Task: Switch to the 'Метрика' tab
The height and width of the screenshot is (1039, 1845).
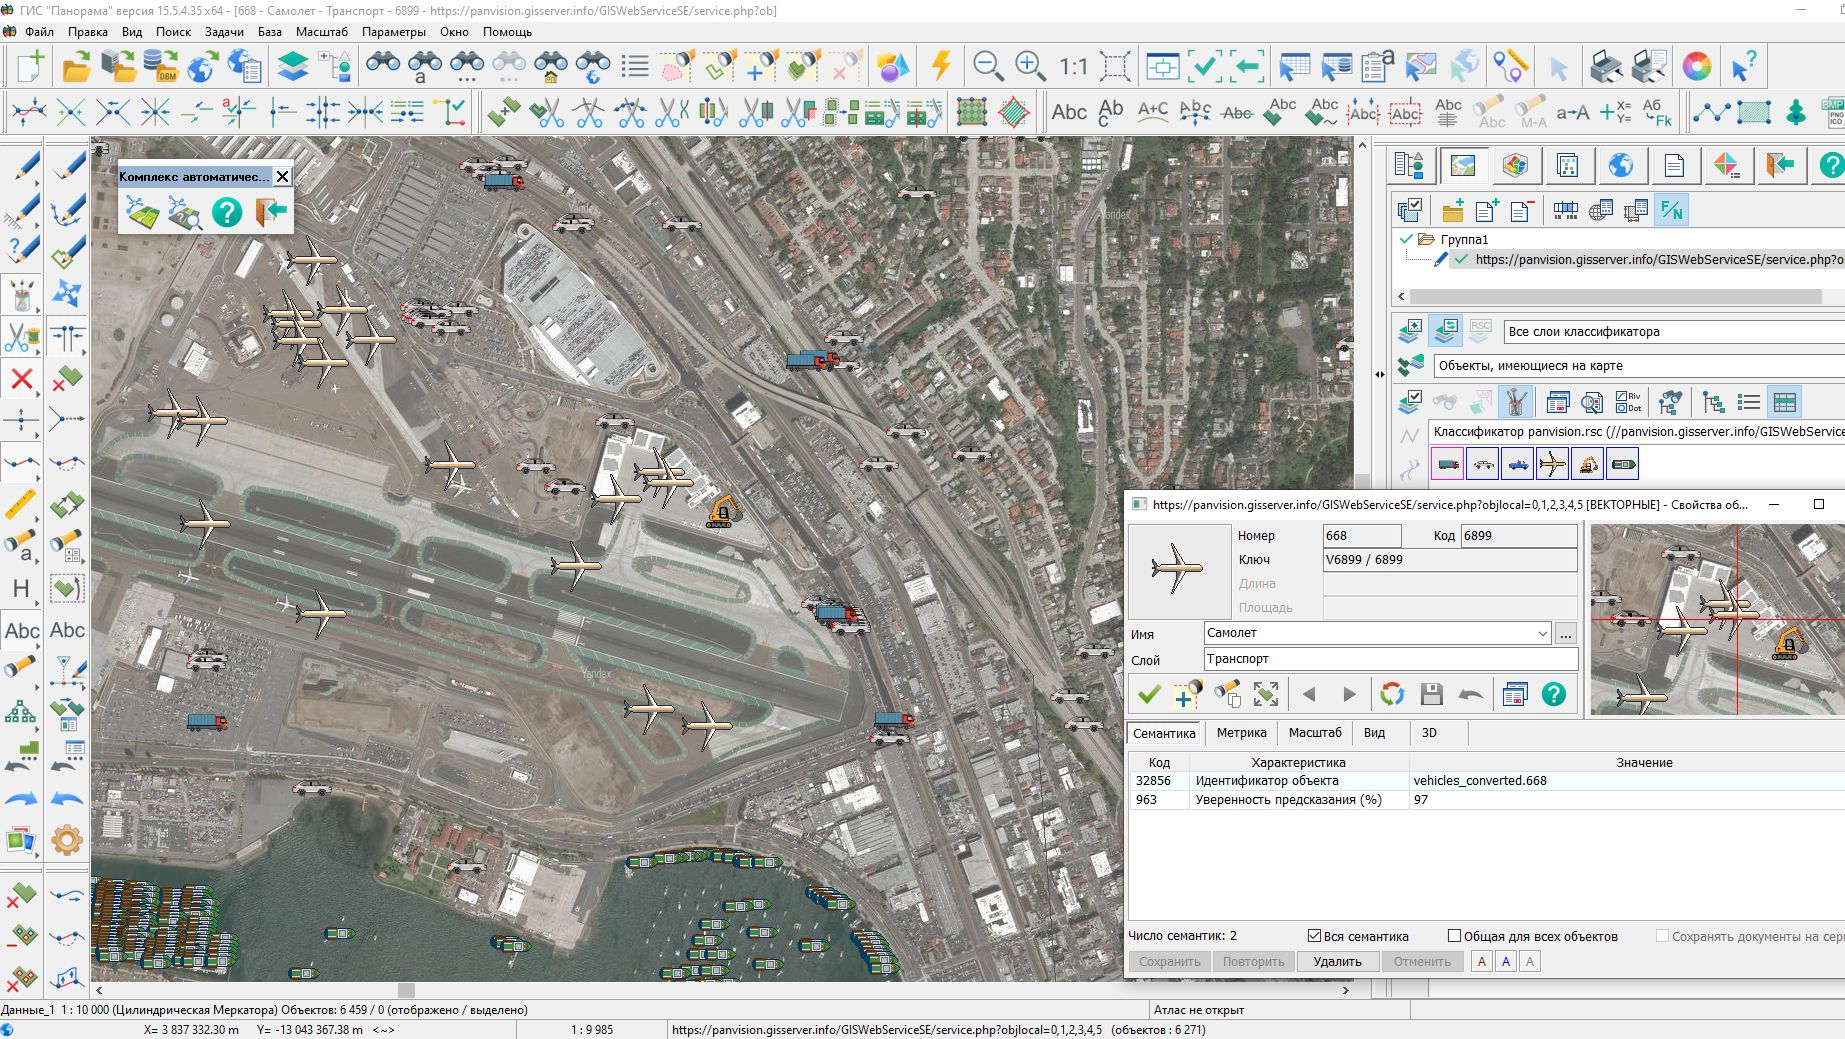Action: (x=1241, y=733)
